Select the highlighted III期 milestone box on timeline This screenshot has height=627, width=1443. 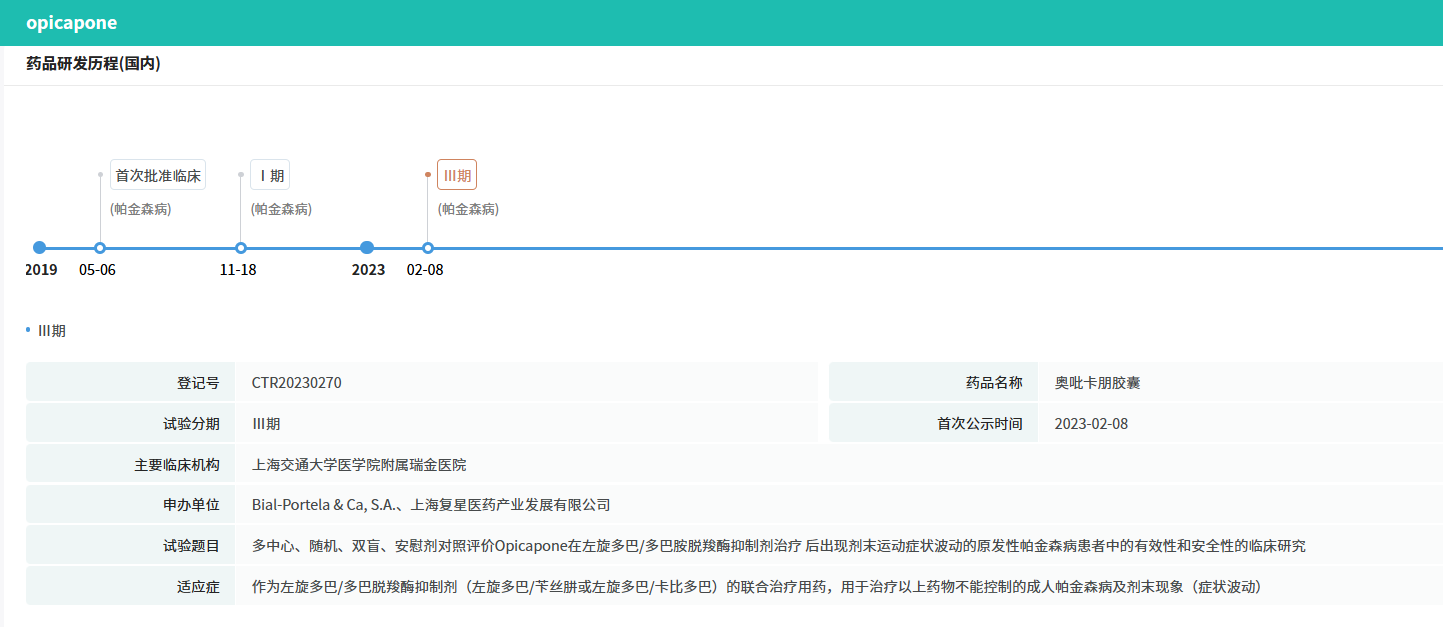[x=457, y=176]
